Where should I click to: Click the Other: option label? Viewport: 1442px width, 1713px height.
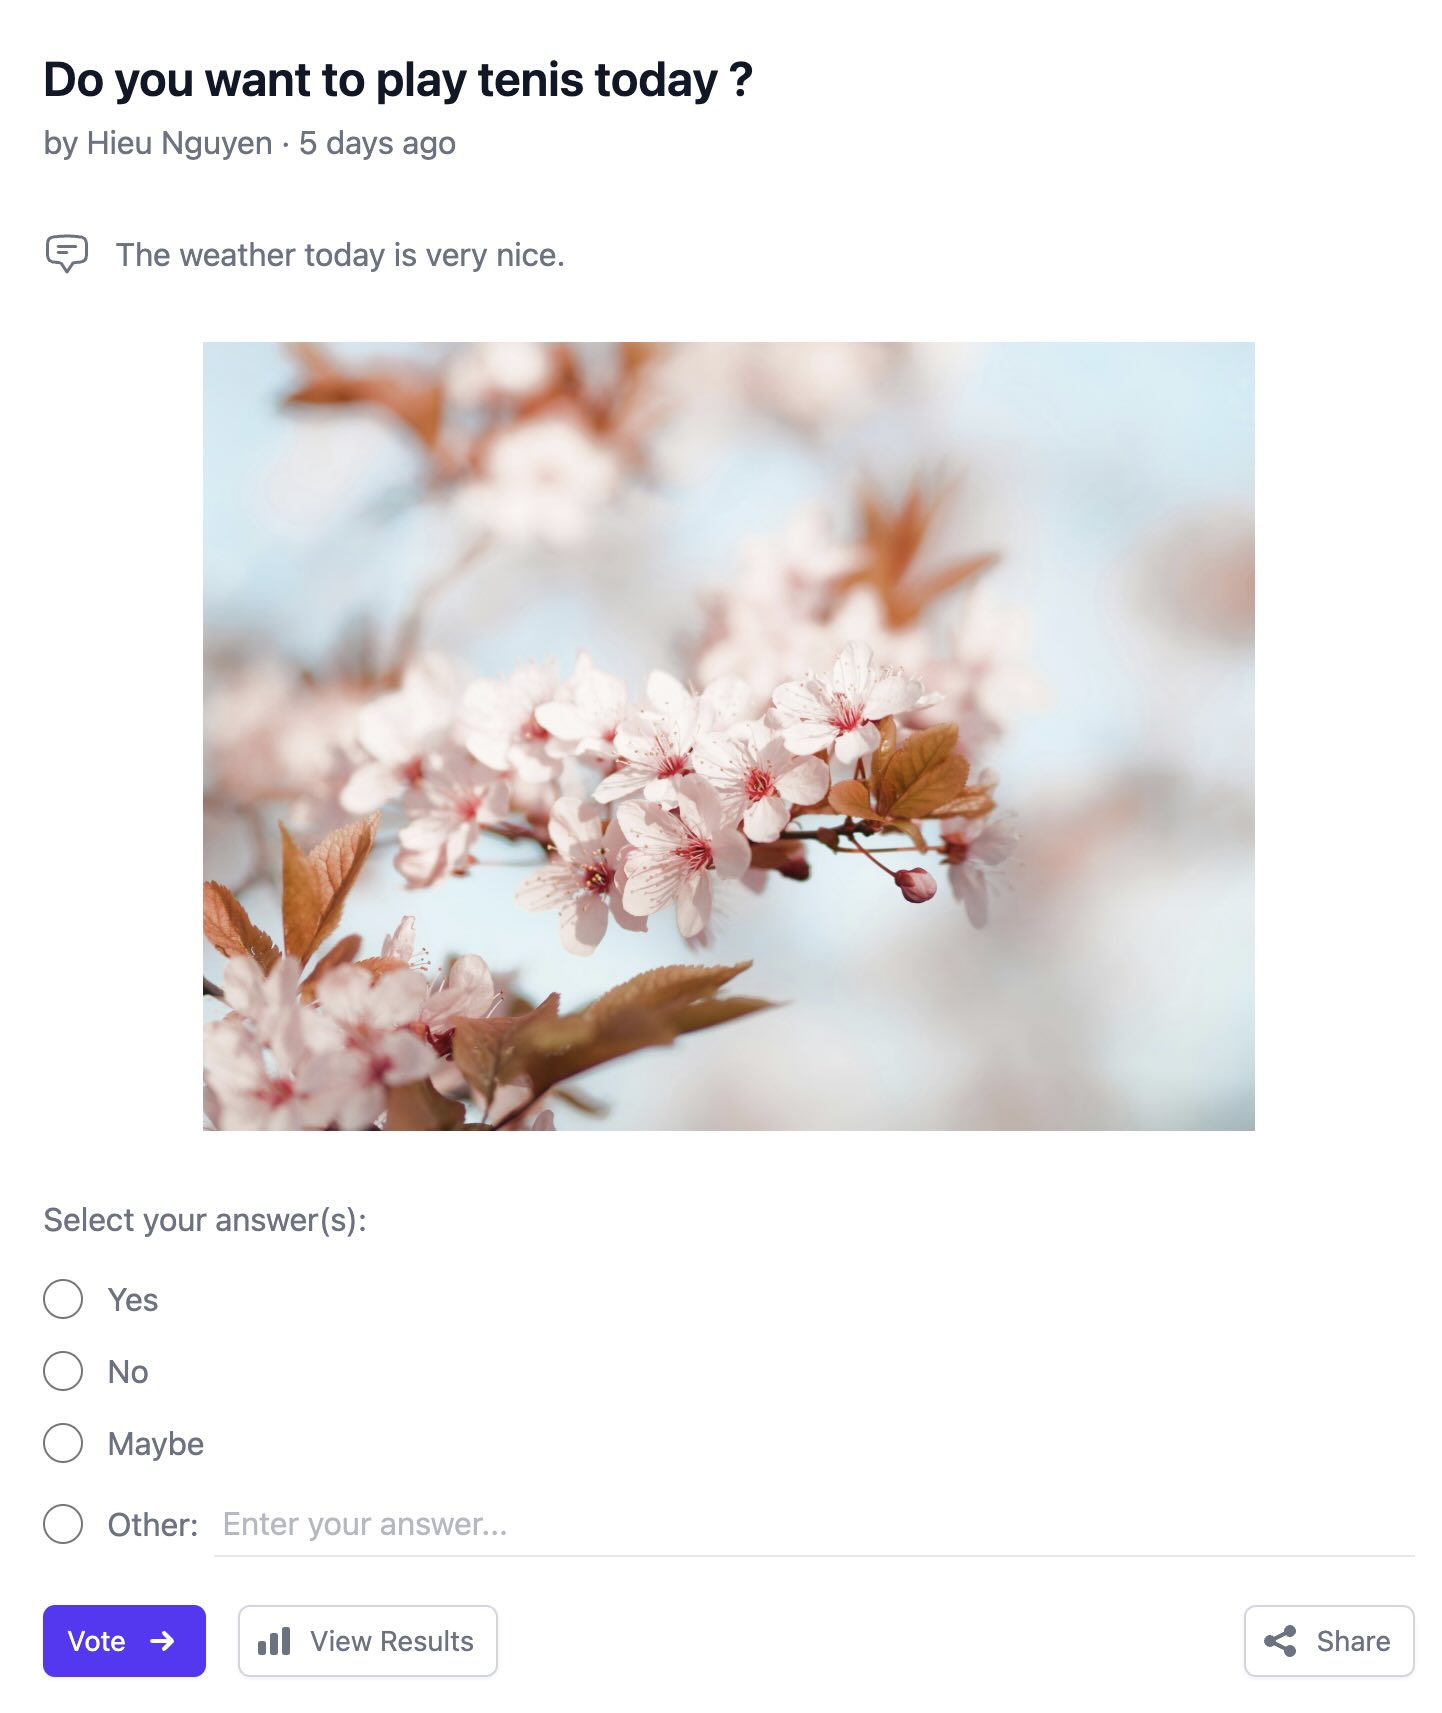coord(153,1525)
